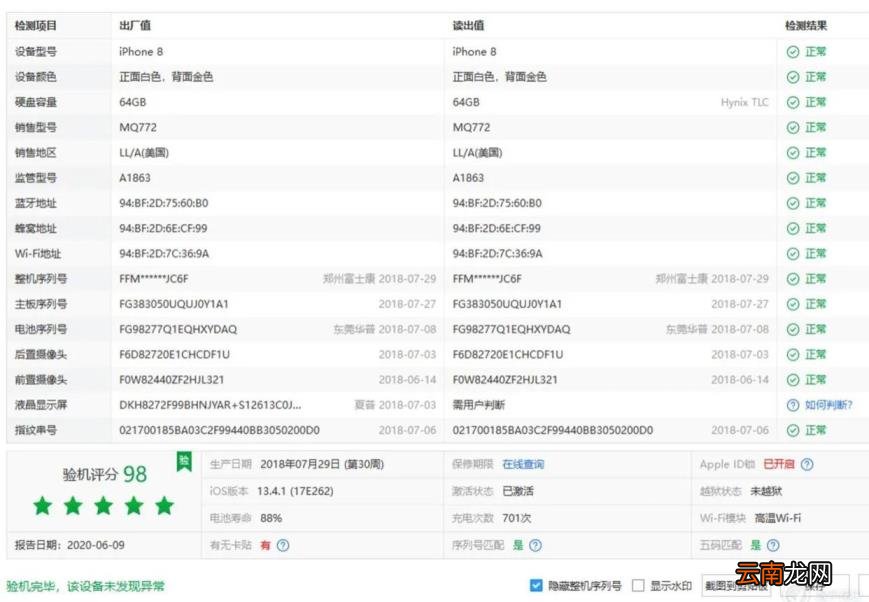The width and height of the screenshot is (869, 602).
Task: Click the battery life value 88%
Action: click(x=271, y=518)
